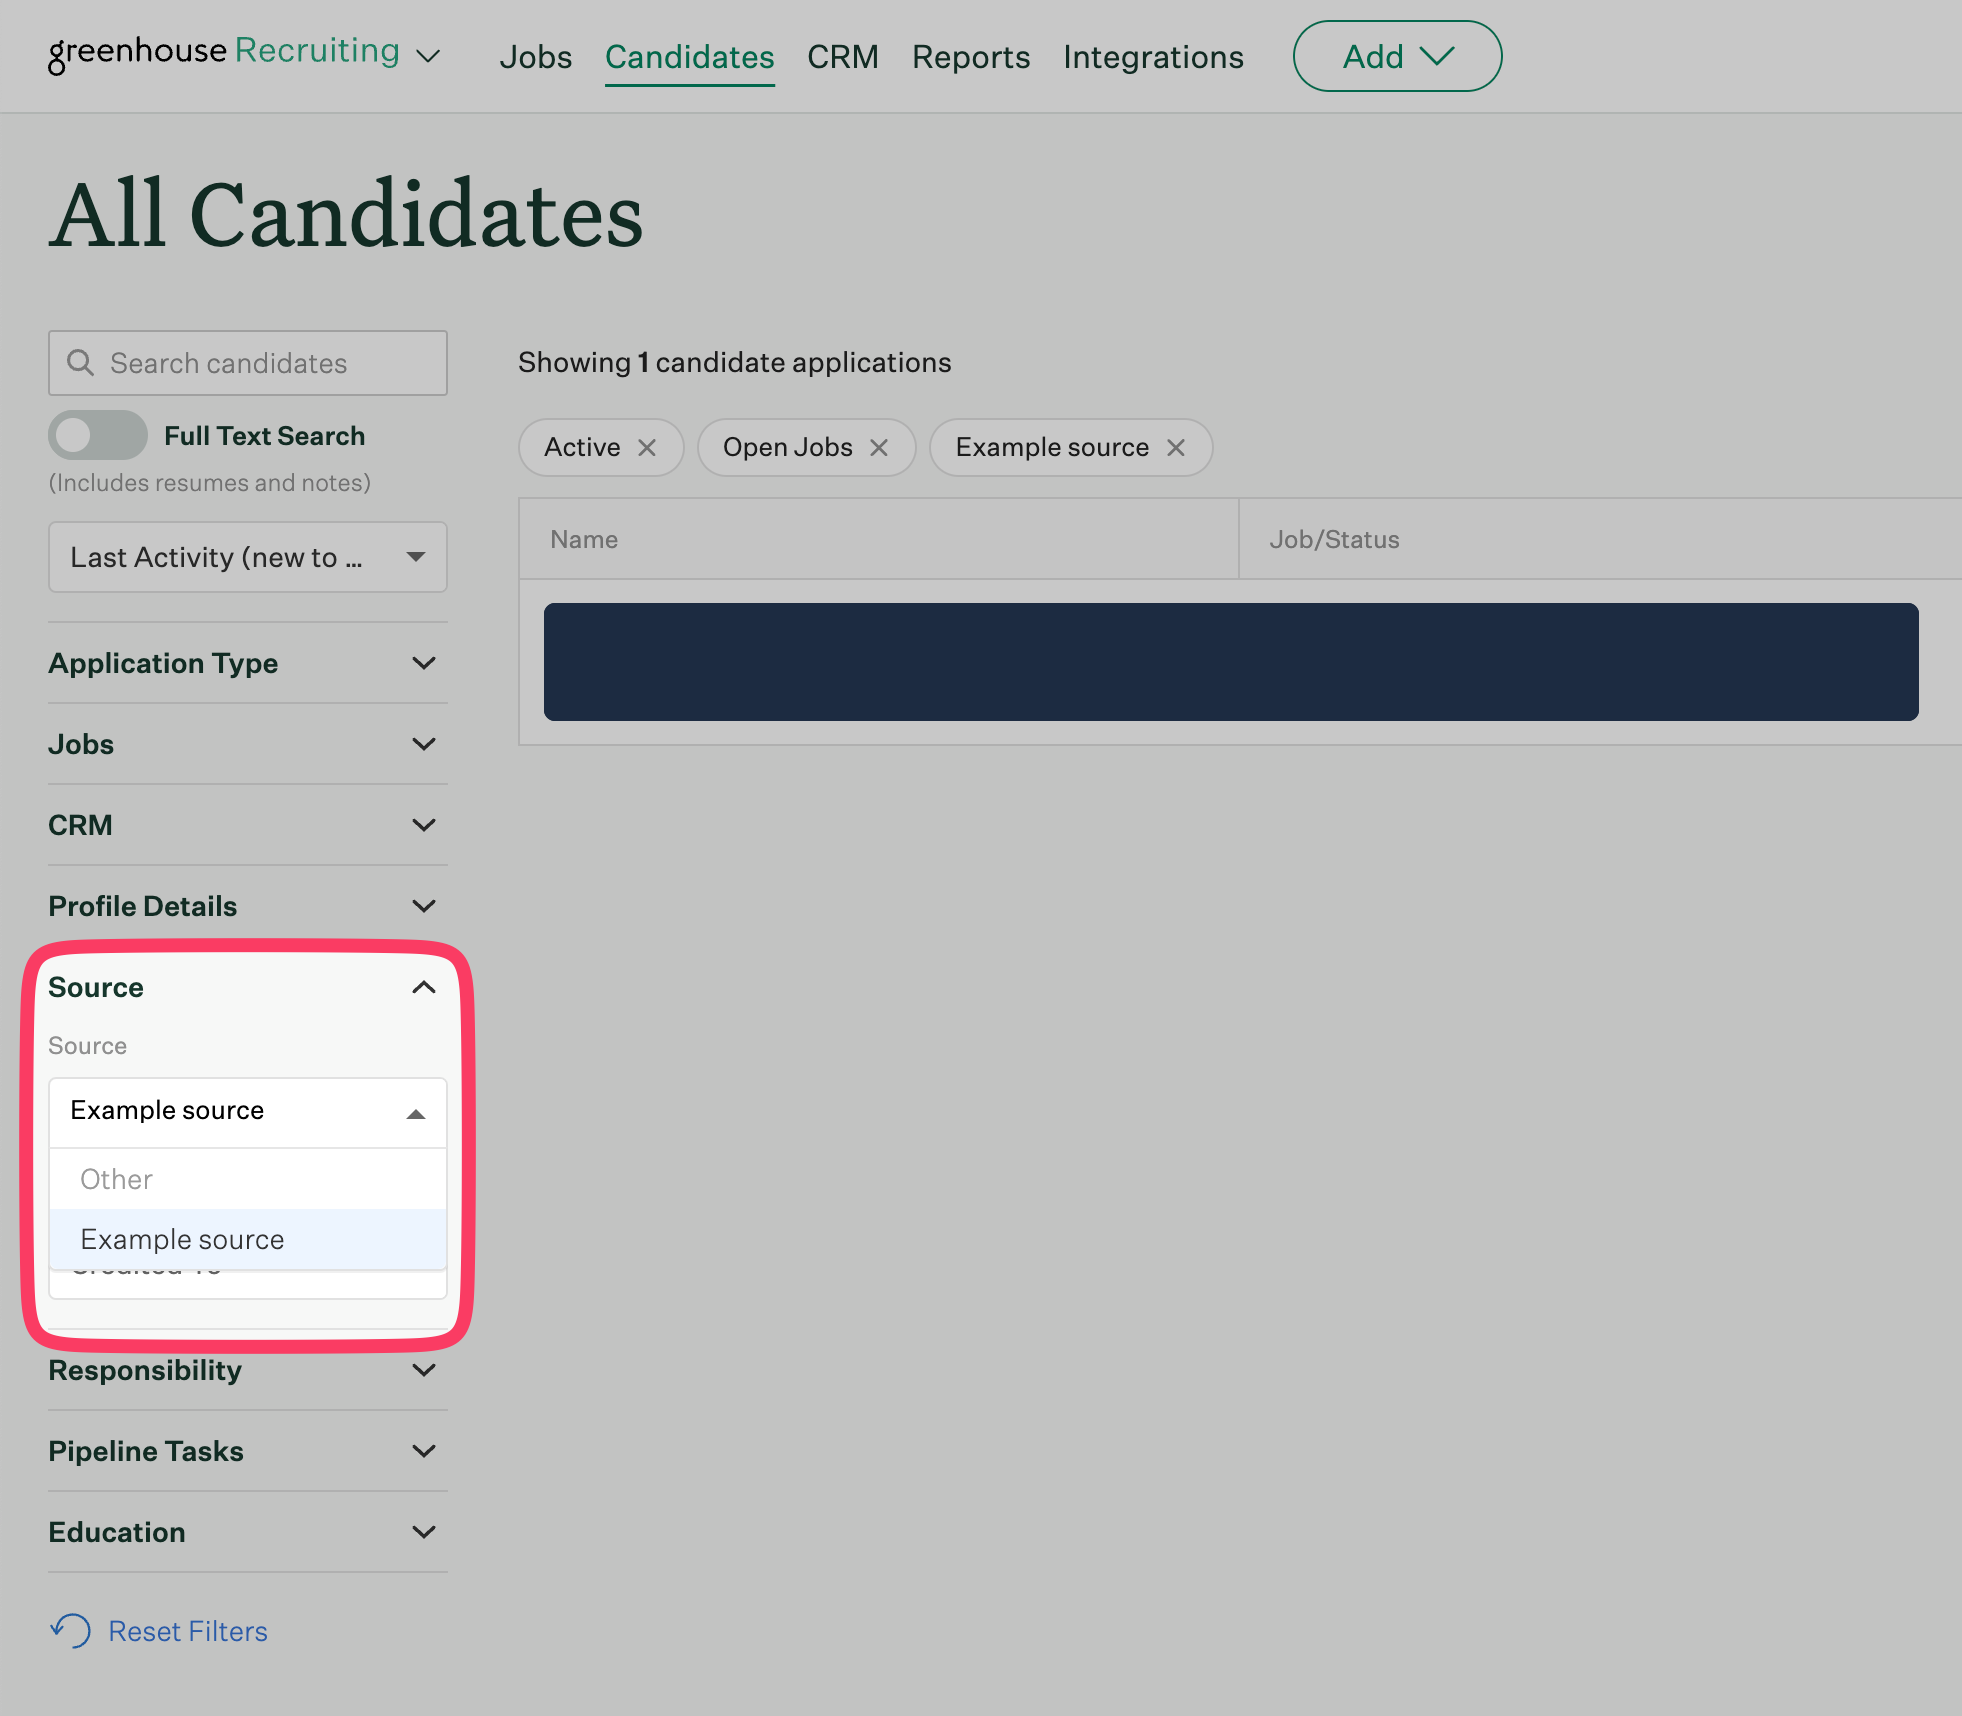
Task: Remove the Example source filter chip
Action: click(x=1176, y=448)
